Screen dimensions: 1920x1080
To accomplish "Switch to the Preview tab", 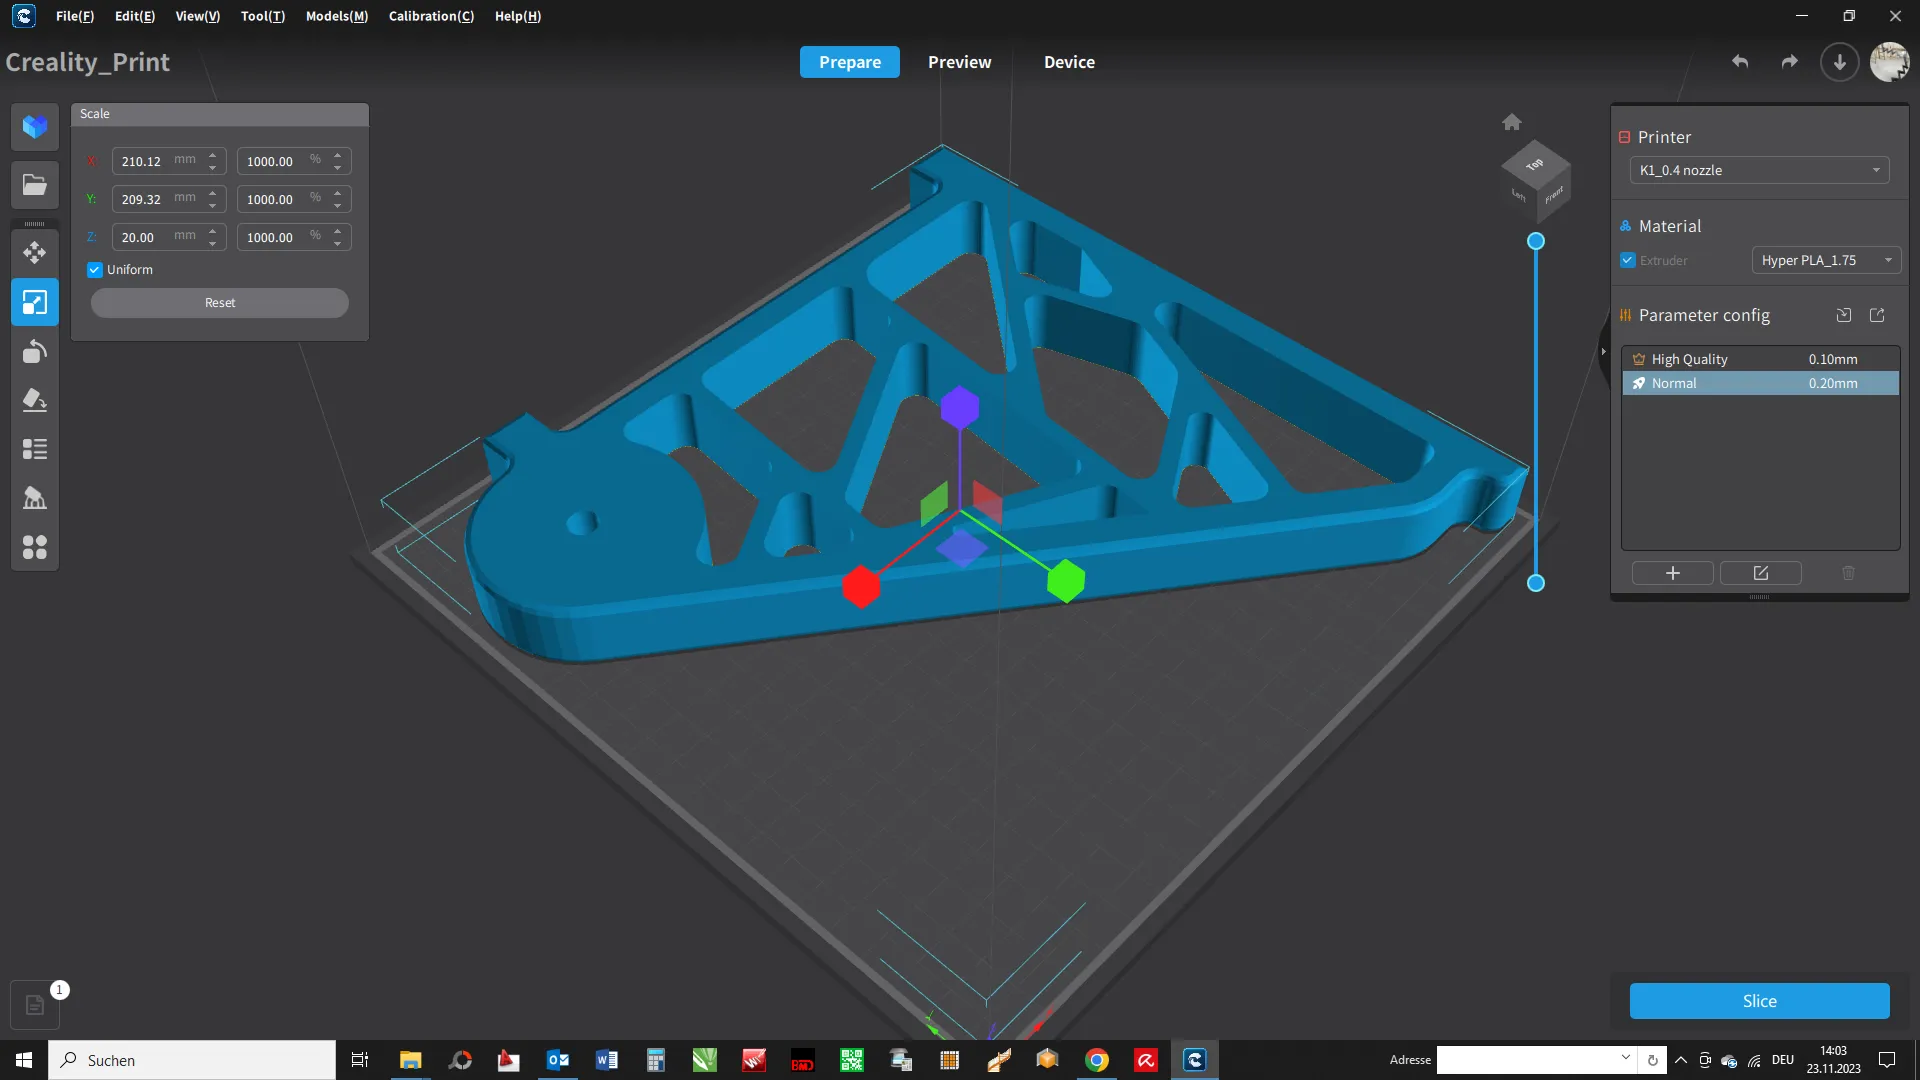I will coord(959,62).
